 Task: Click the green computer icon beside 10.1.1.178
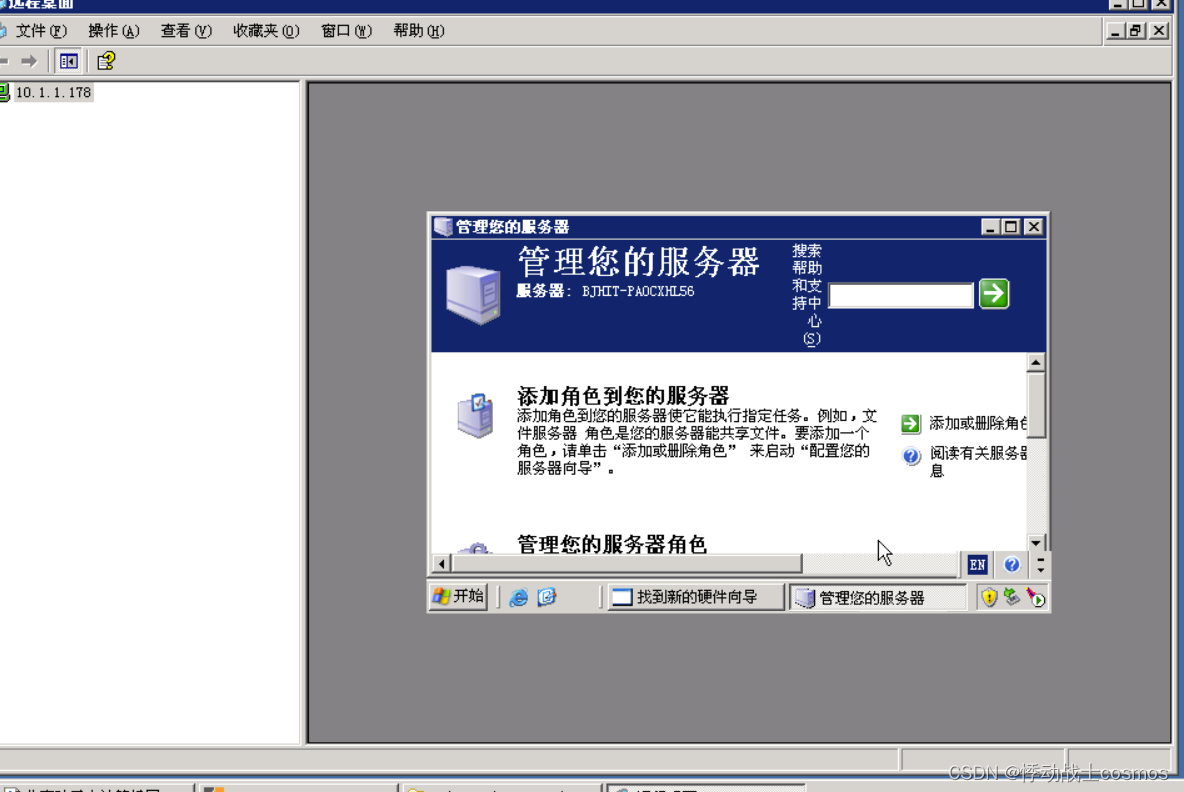[4, 92]
